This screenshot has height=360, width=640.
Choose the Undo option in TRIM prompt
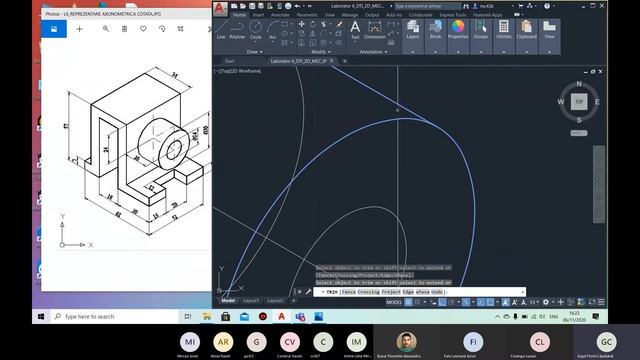tap(437, 292)
